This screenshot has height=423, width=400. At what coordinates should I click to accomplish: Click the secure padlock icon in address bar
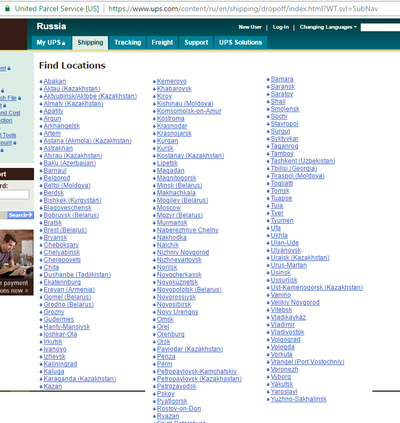pos(7,9)
